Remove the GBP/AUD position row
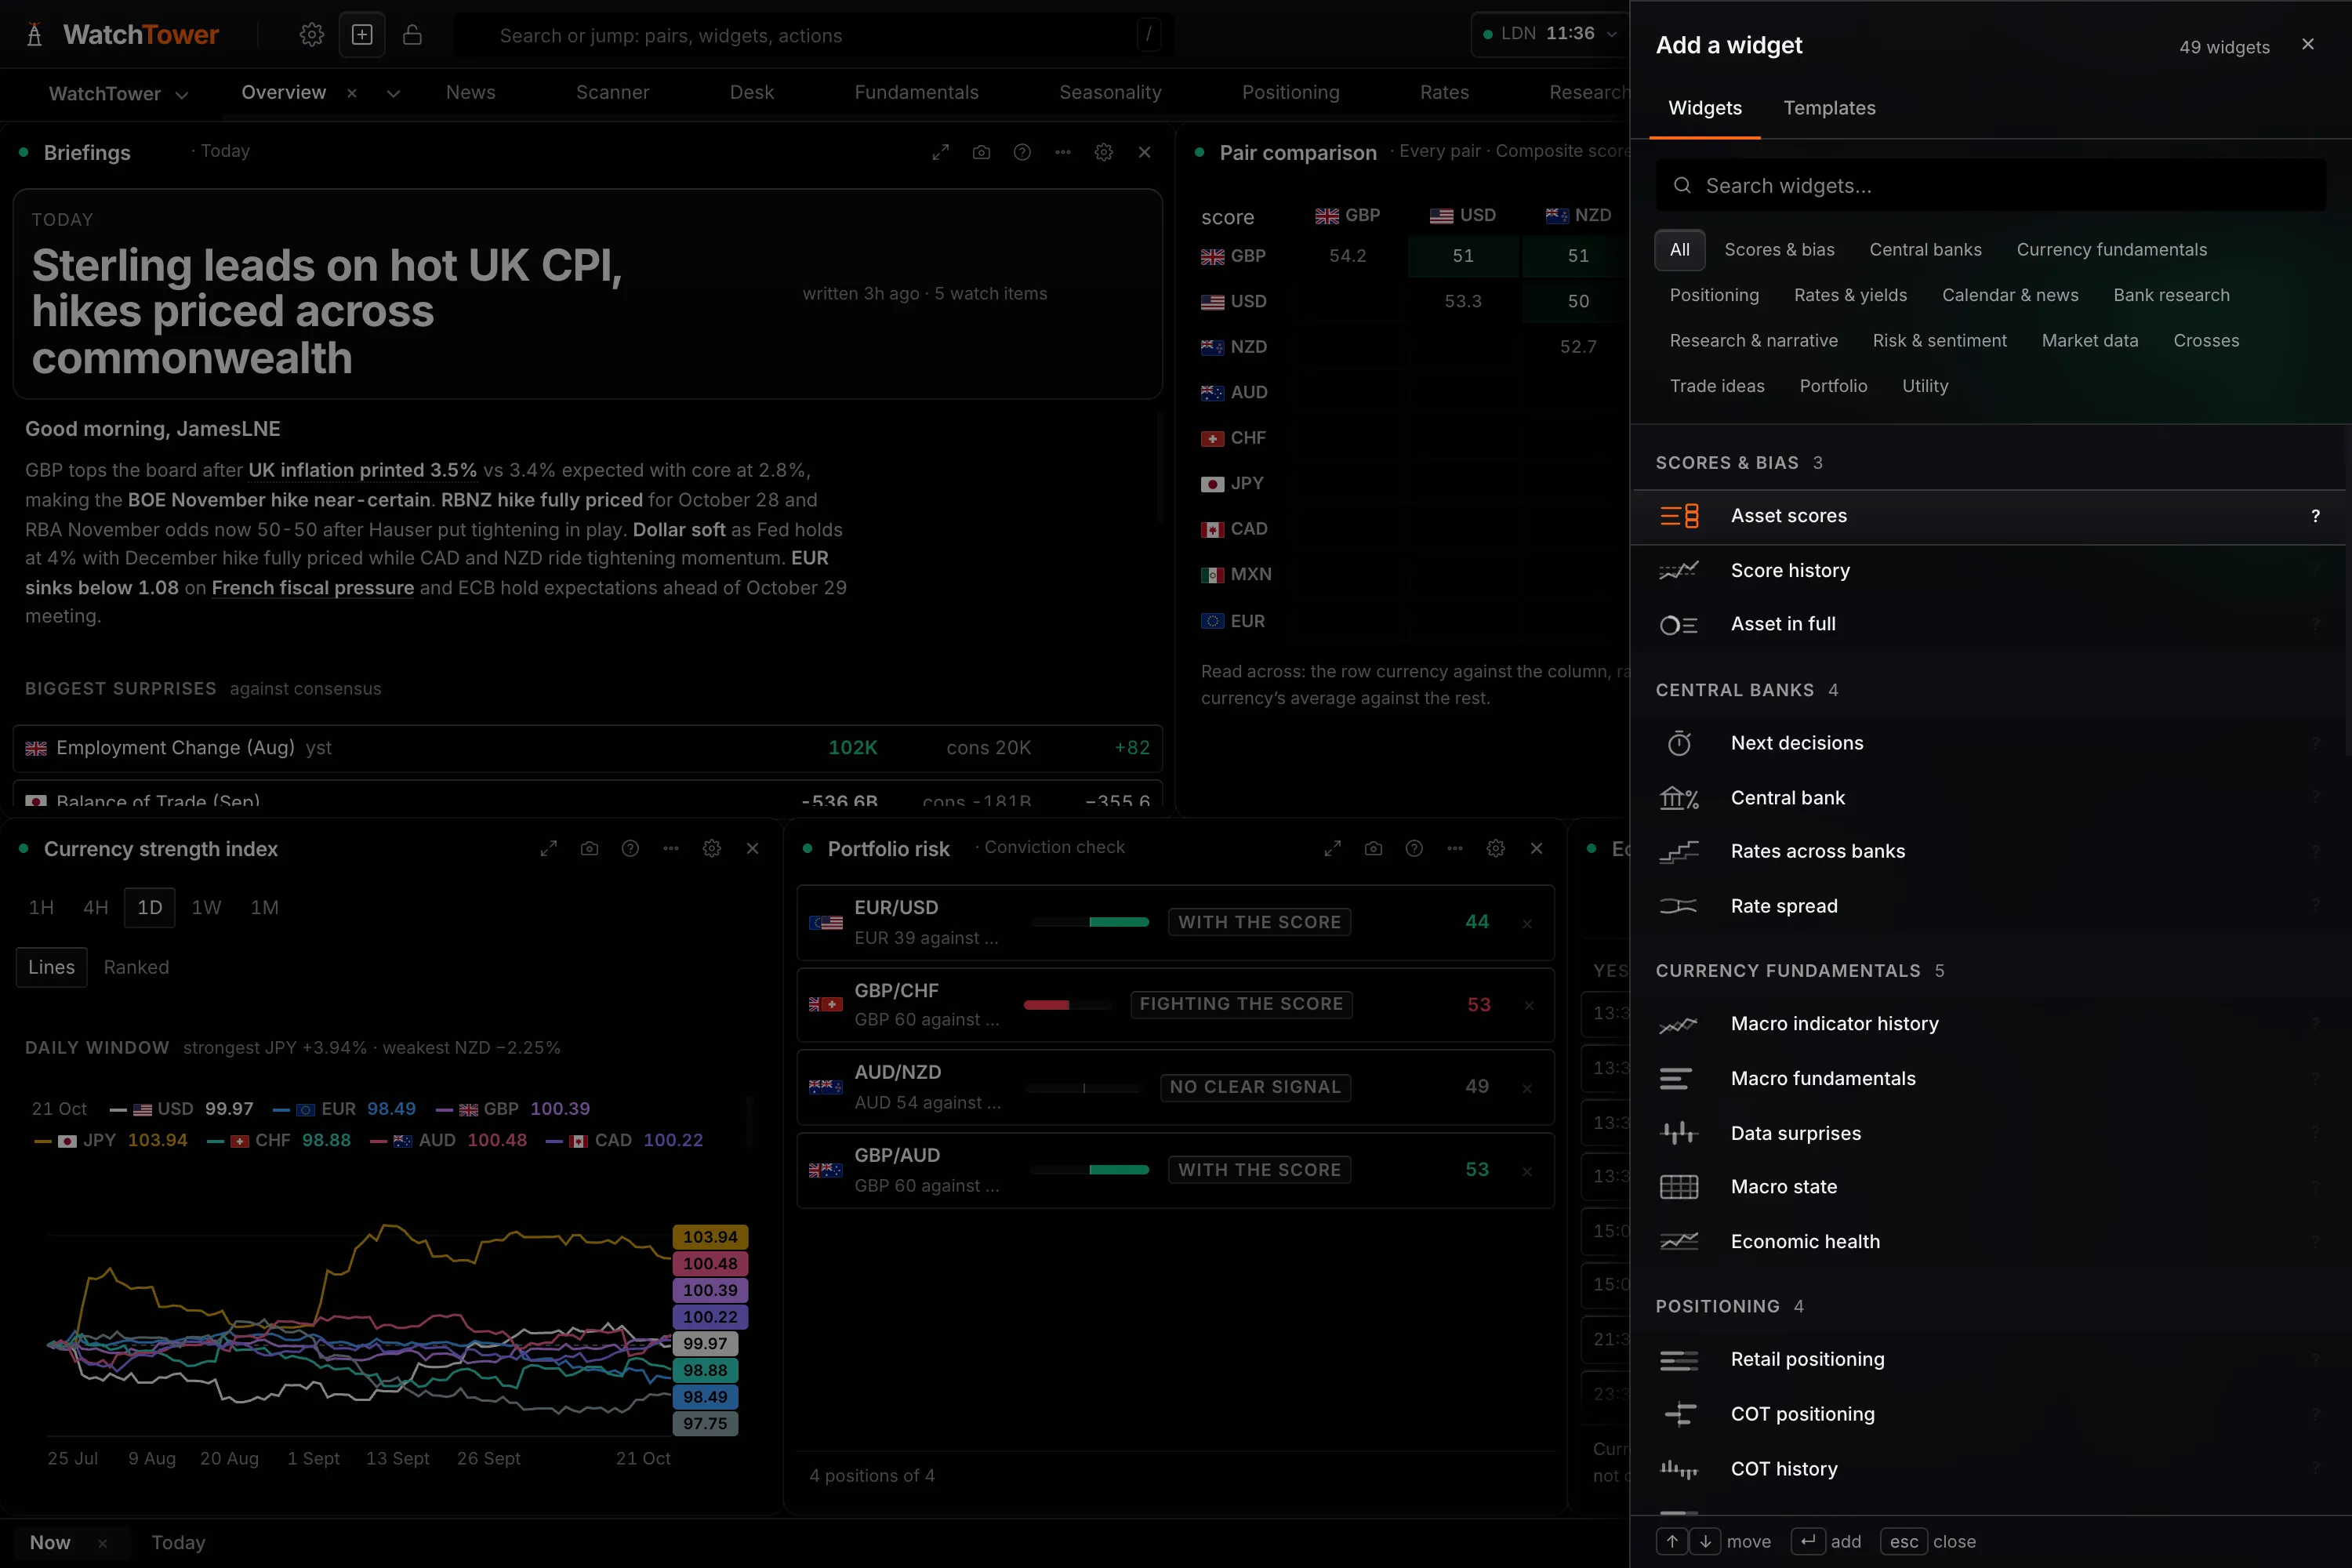The image size is (2352, 1568). coord(1527,1171)
